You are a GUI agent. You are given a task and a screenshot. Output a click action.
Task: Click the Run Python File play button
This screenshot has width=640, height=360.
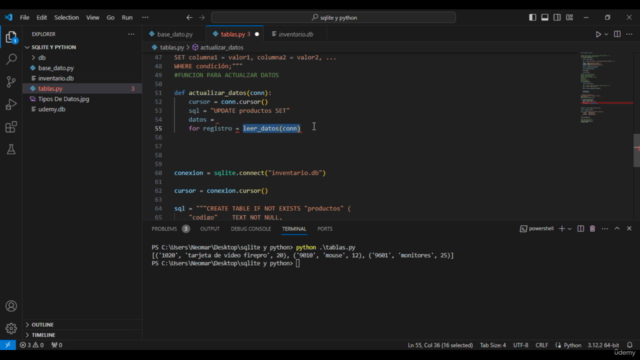click(x=598, y=34)
